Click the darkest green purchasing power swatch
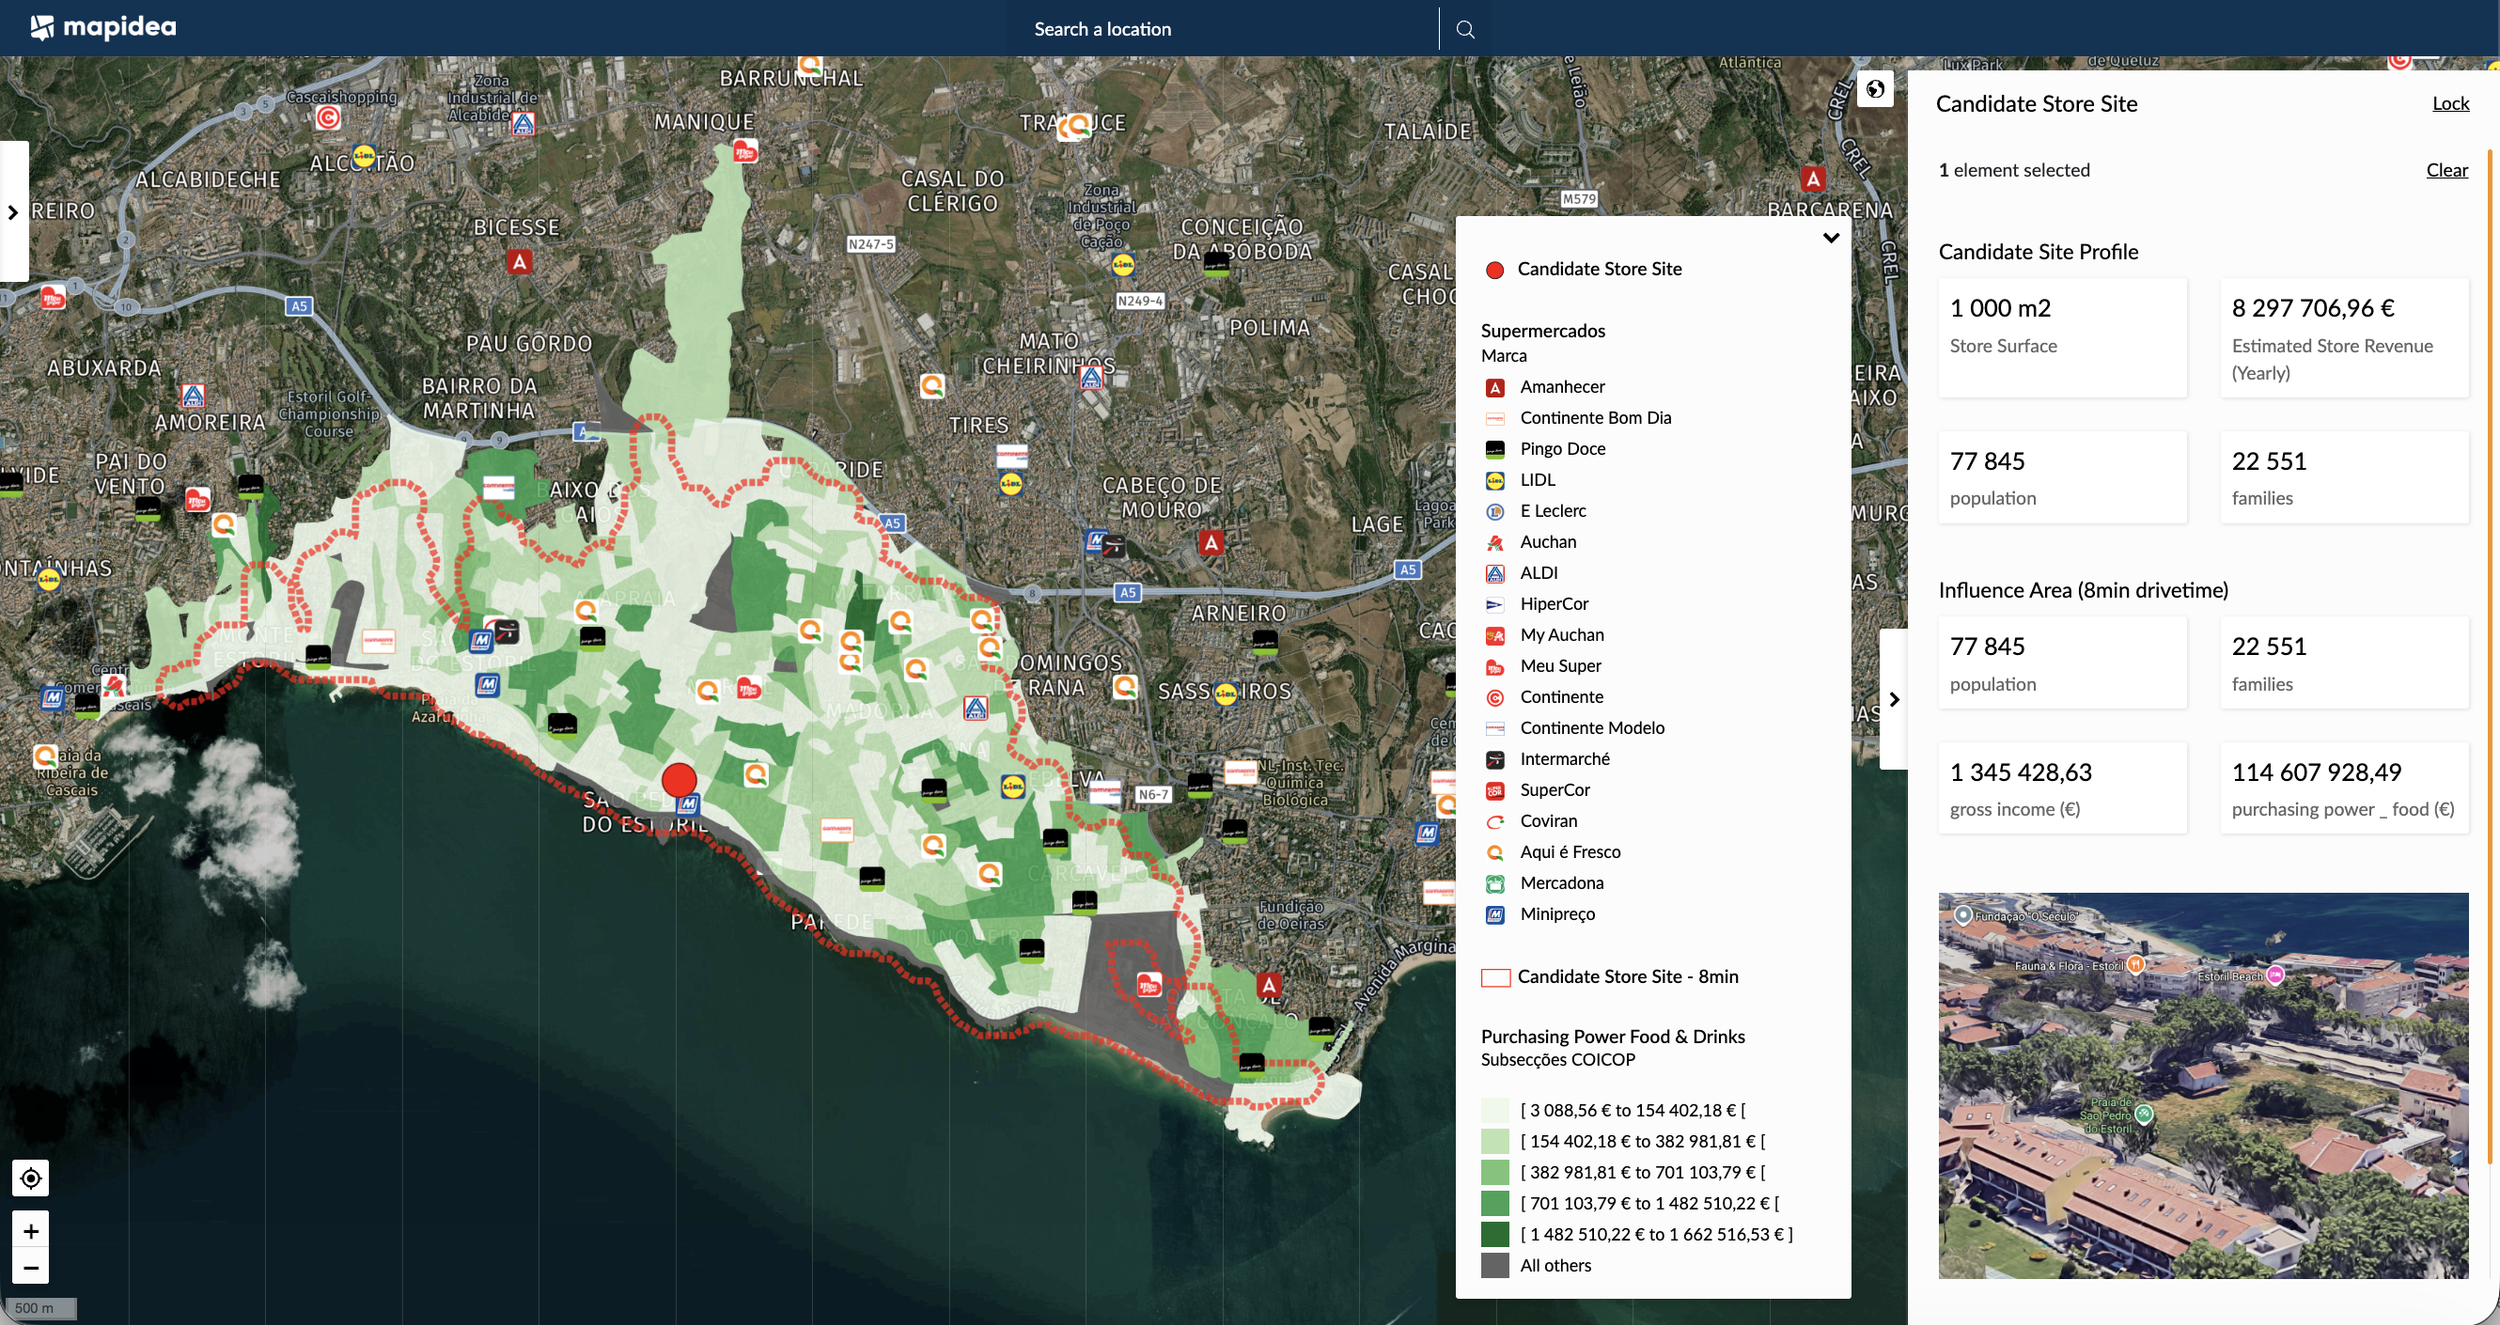Screen dimensions: 2500x1325 coord(1495,1234)
